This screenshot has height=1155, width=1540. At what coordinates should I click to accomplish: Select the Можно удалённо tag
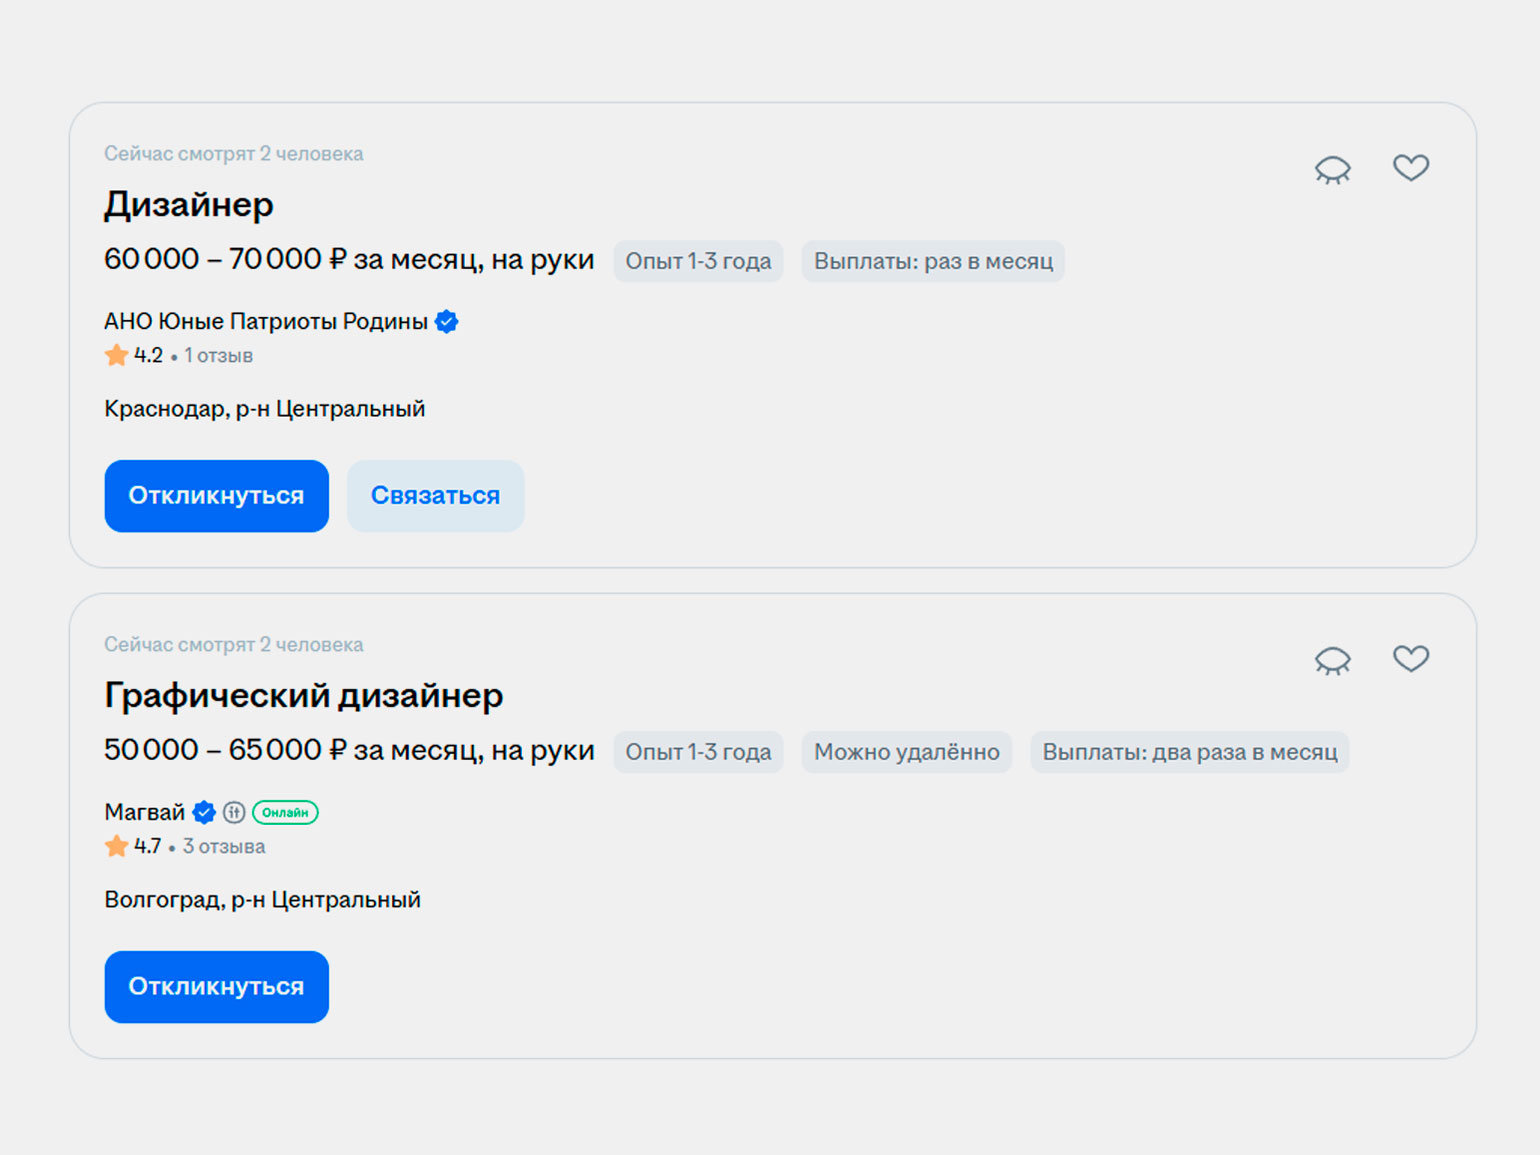coord(907,752)
